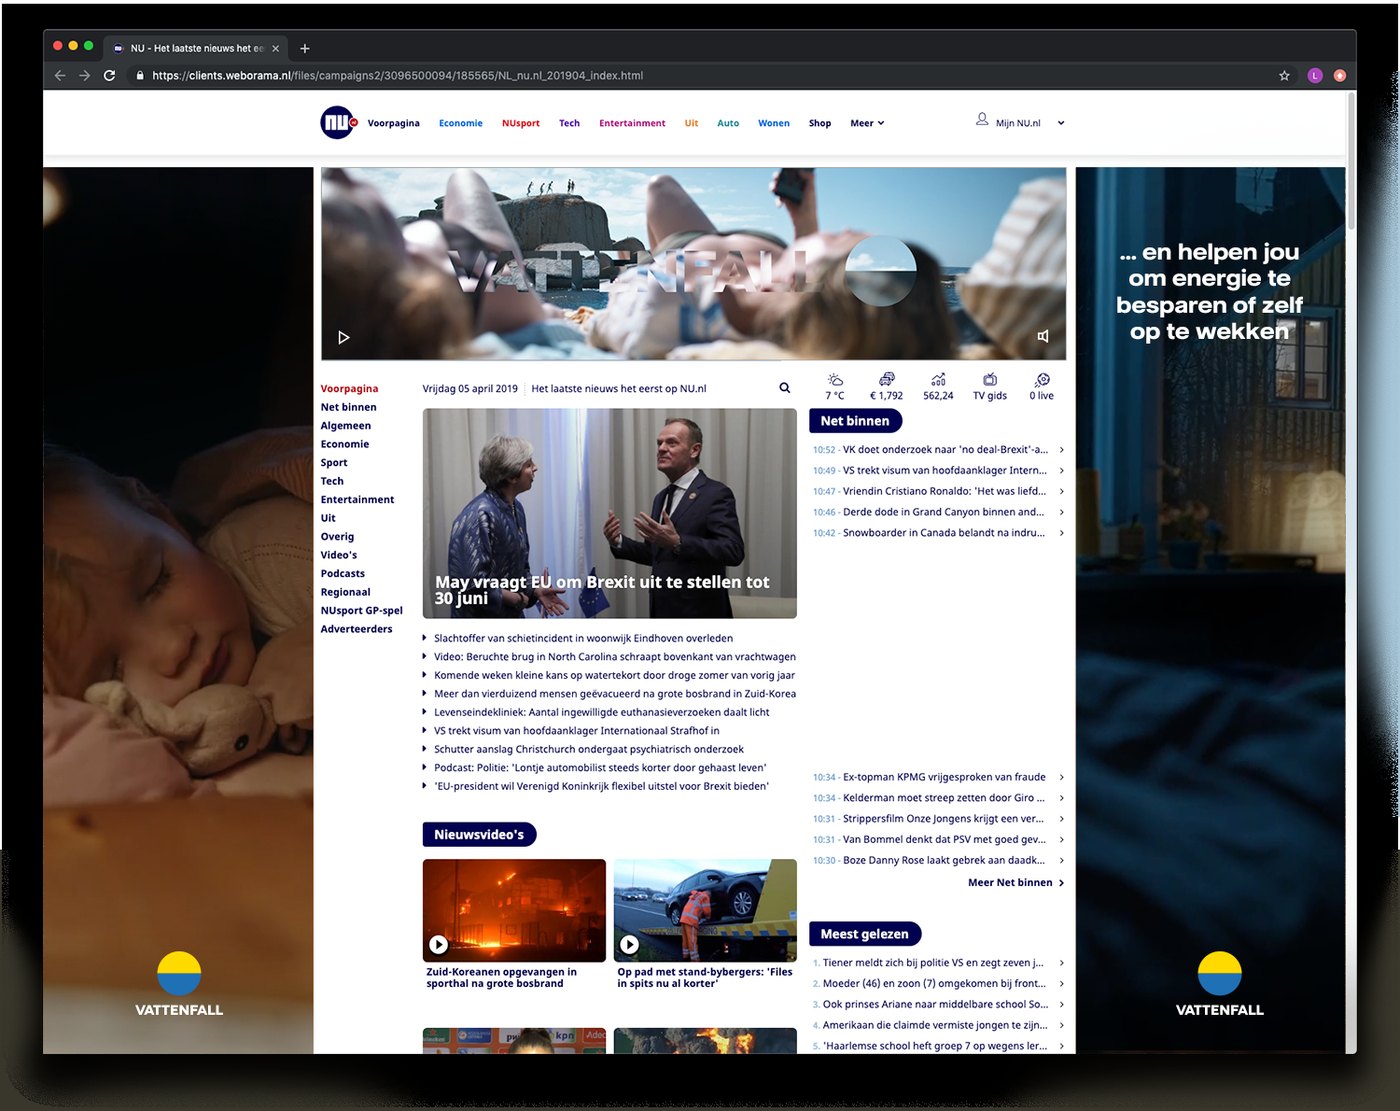Close the NU browser tab
1400x1111 pixels.
(x=276, y=48)
